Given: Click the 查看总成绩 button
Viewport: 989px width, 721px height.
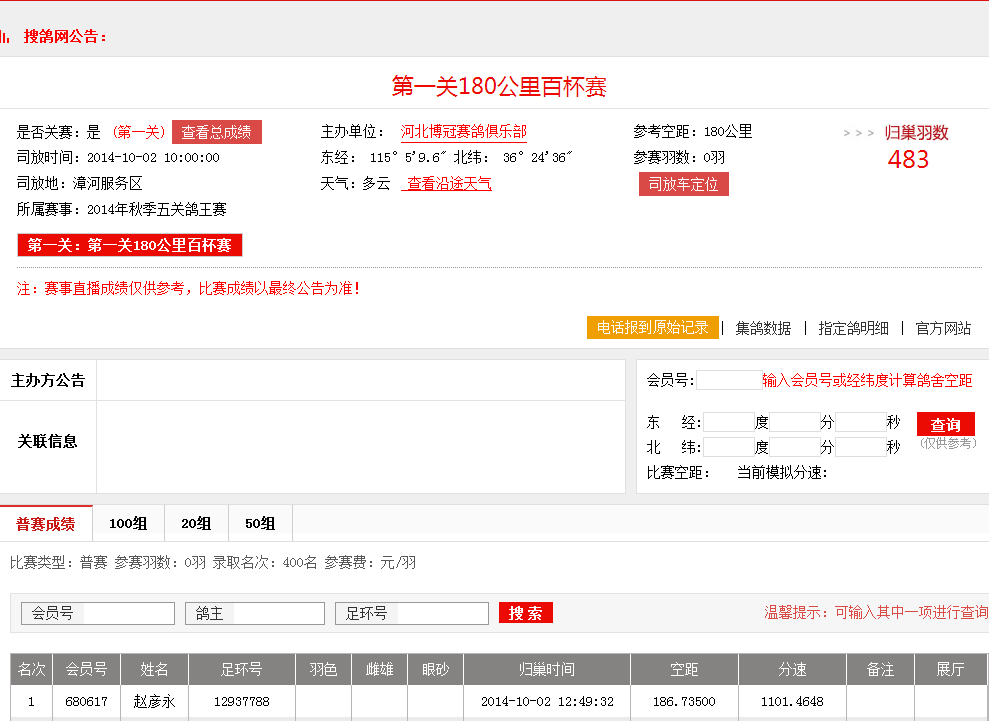Looking at the screenshot, I should point(216,132).
